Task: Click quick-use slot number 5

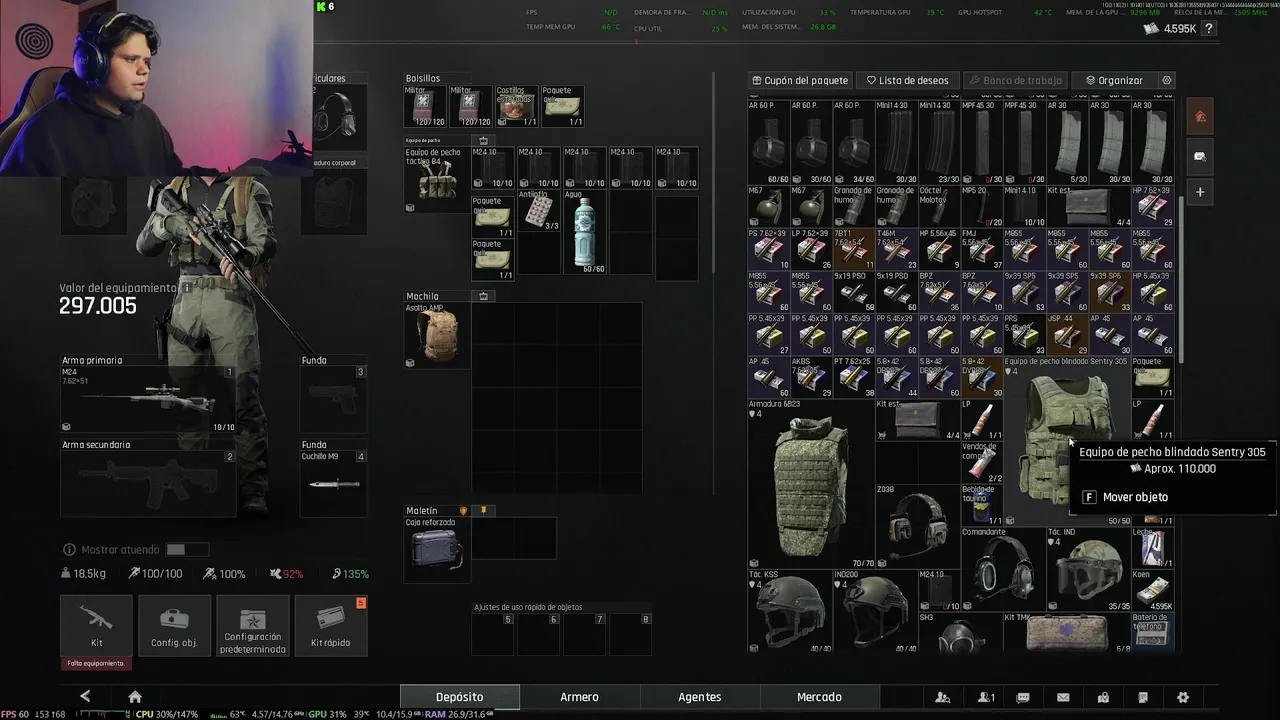Action: point(494,633)
